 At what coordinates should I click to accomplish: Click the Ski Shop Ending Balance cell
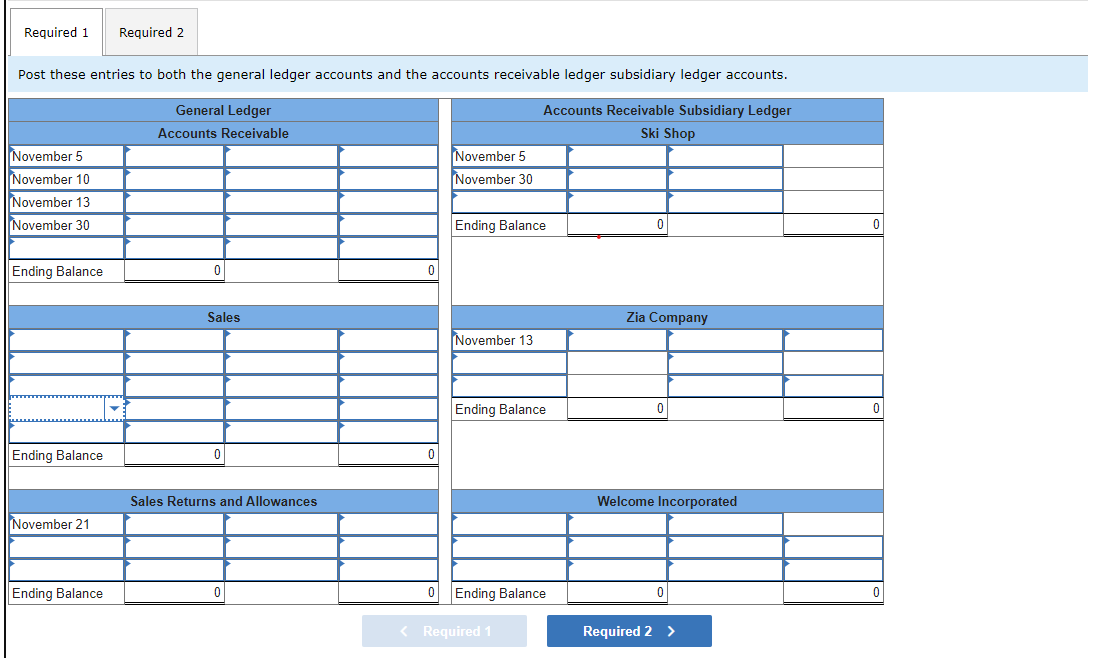click(x=616, y=225)
